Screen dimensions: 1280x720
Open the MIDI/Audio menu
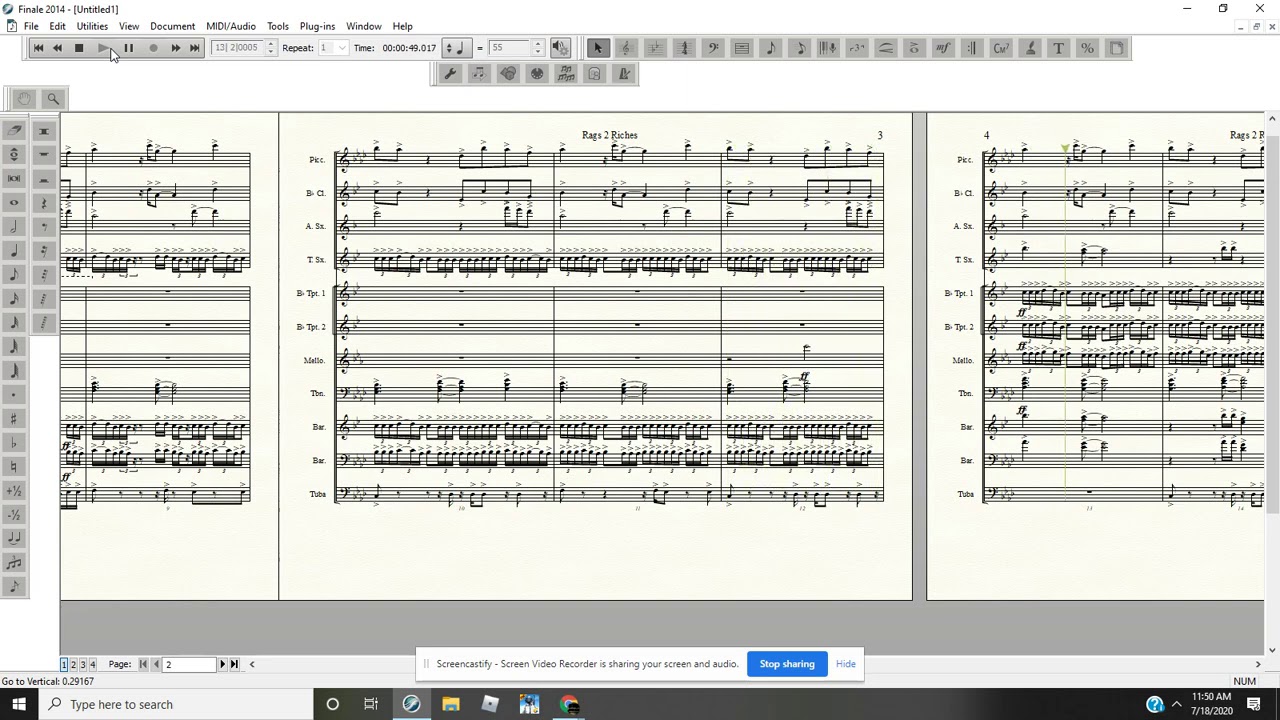(x=231, y=26)
